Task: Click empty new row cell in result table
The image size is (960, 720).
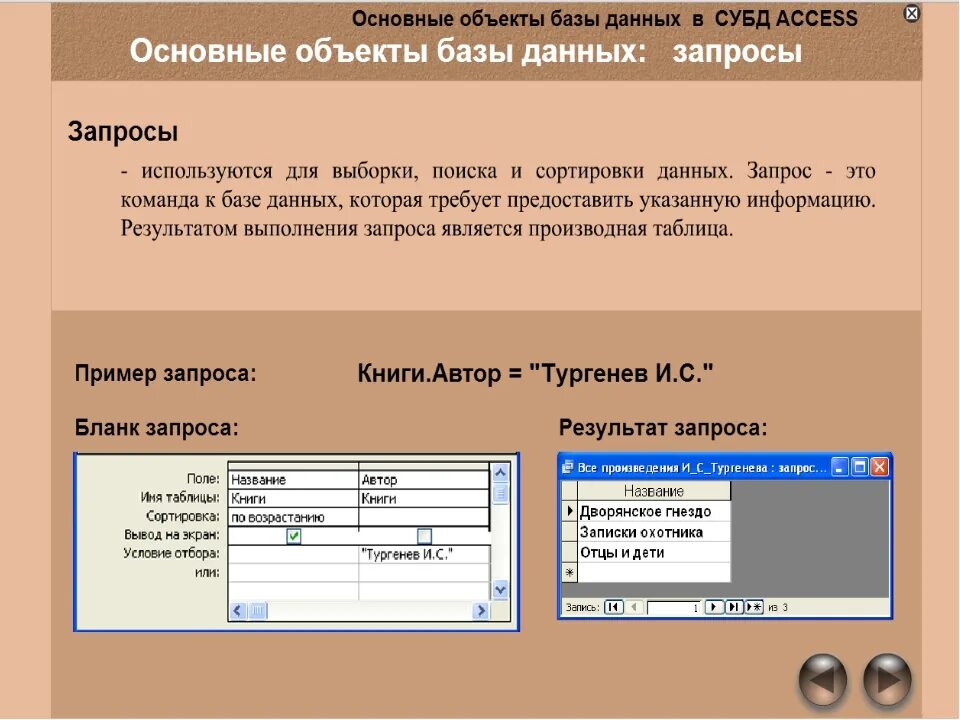Action: 653,572
